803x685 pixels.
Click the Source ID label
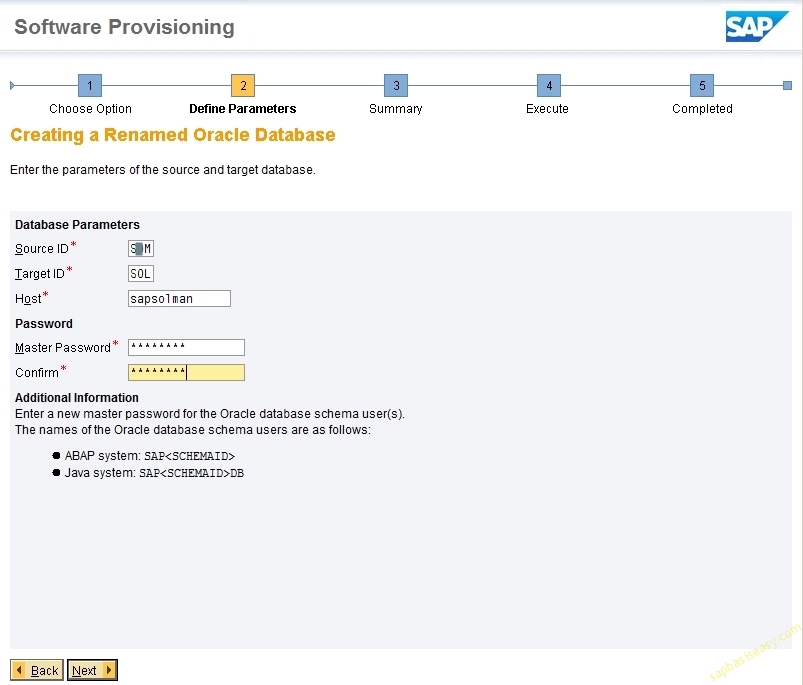42,249
